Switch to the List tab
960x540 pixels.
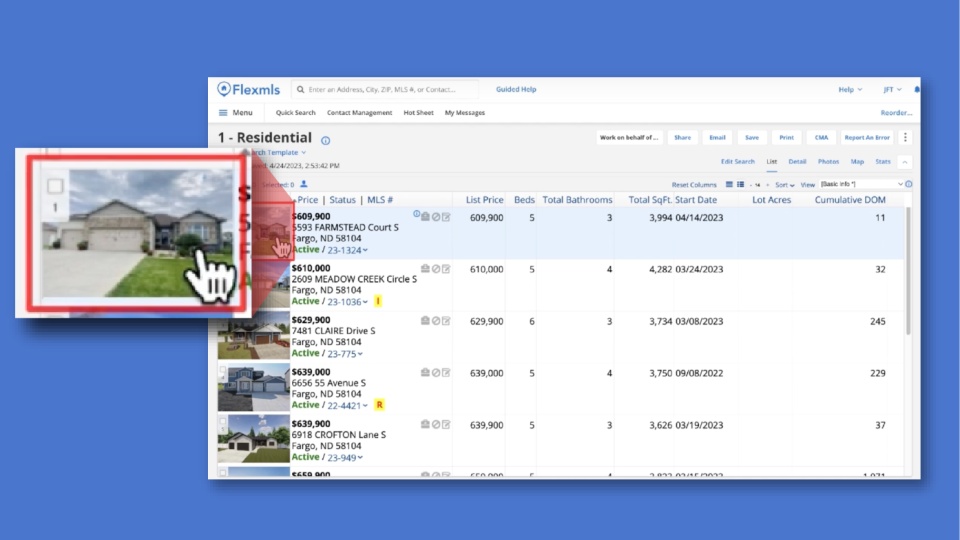[x=771, y=162]
